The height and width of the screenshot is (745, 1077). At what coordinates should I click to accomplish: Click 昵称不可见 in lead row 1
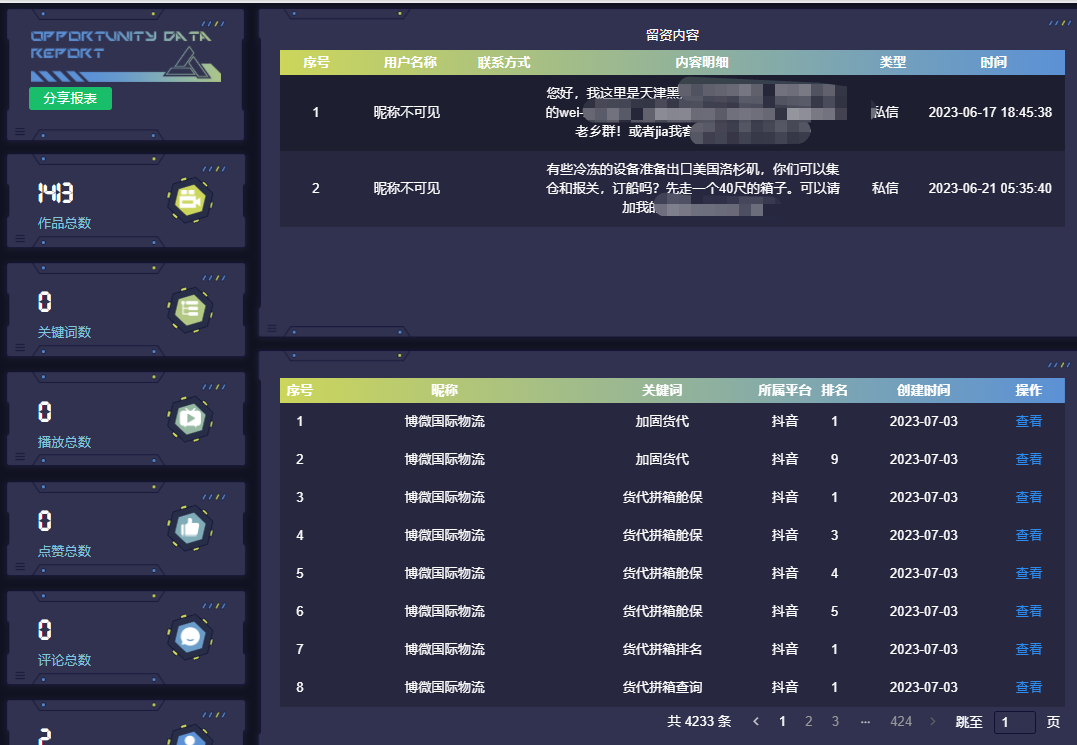point(407,113)
